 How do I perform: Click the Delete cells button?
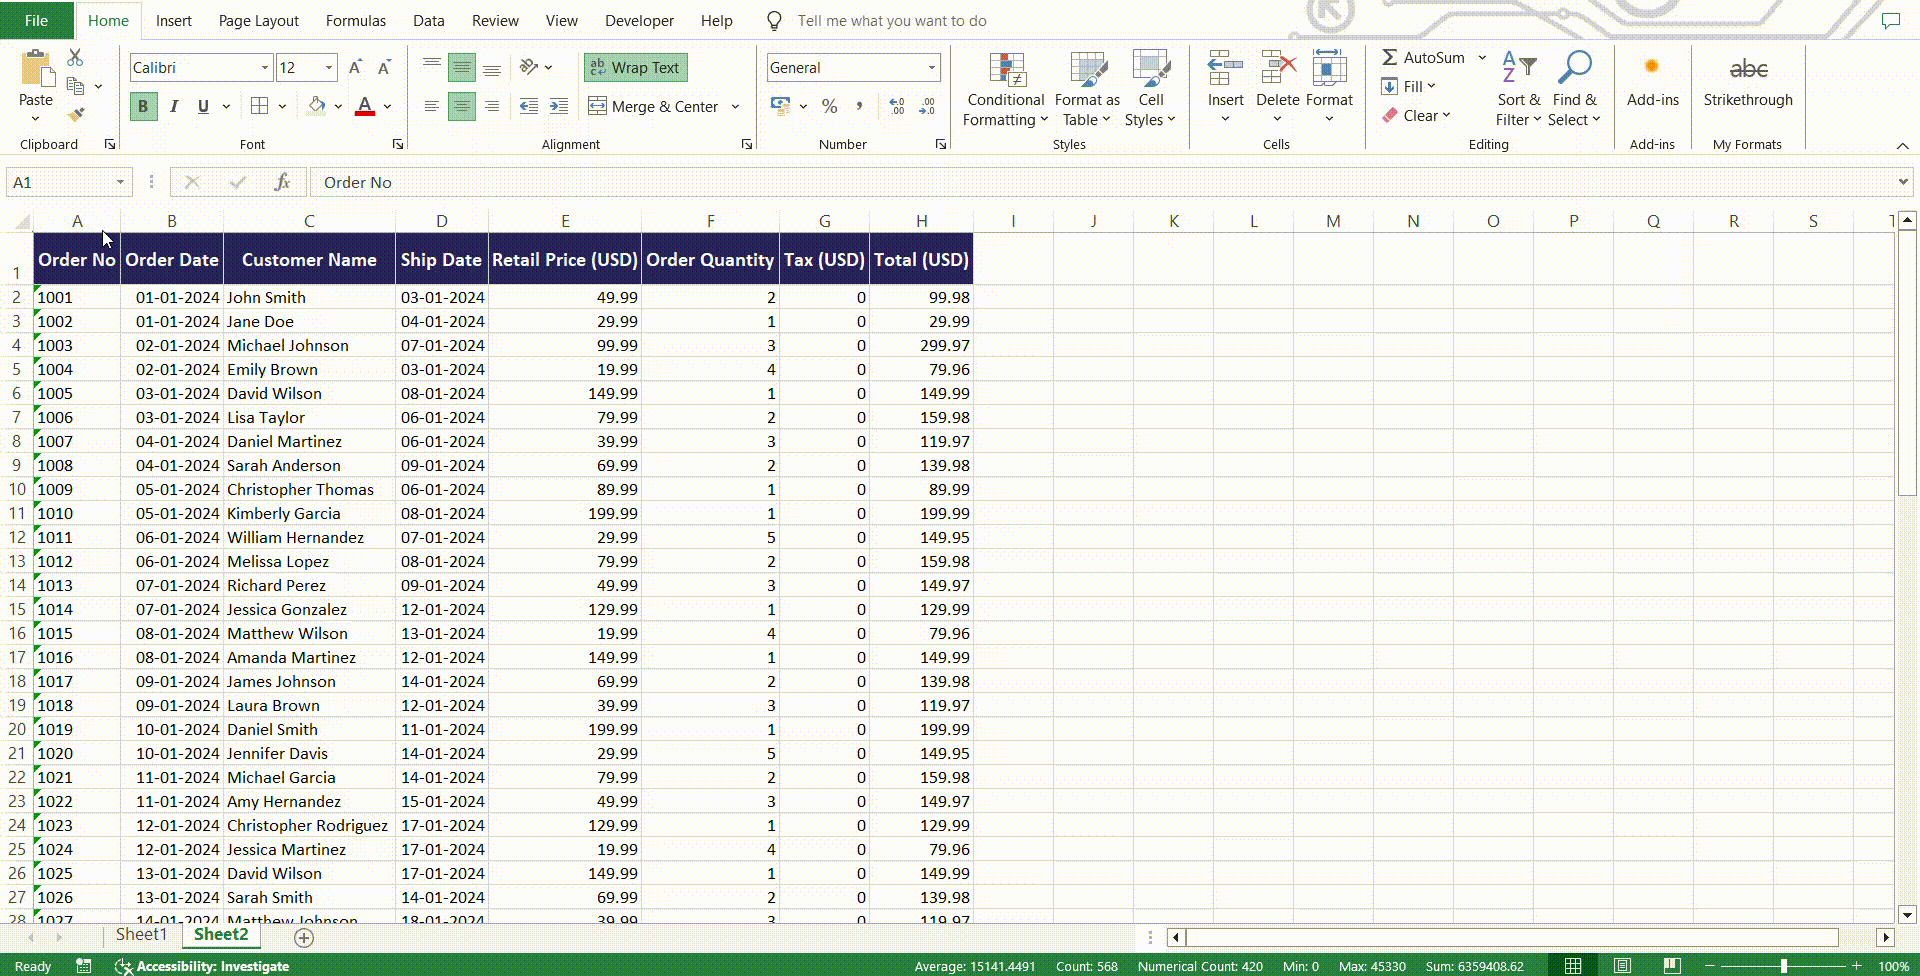coord(1277,90)
